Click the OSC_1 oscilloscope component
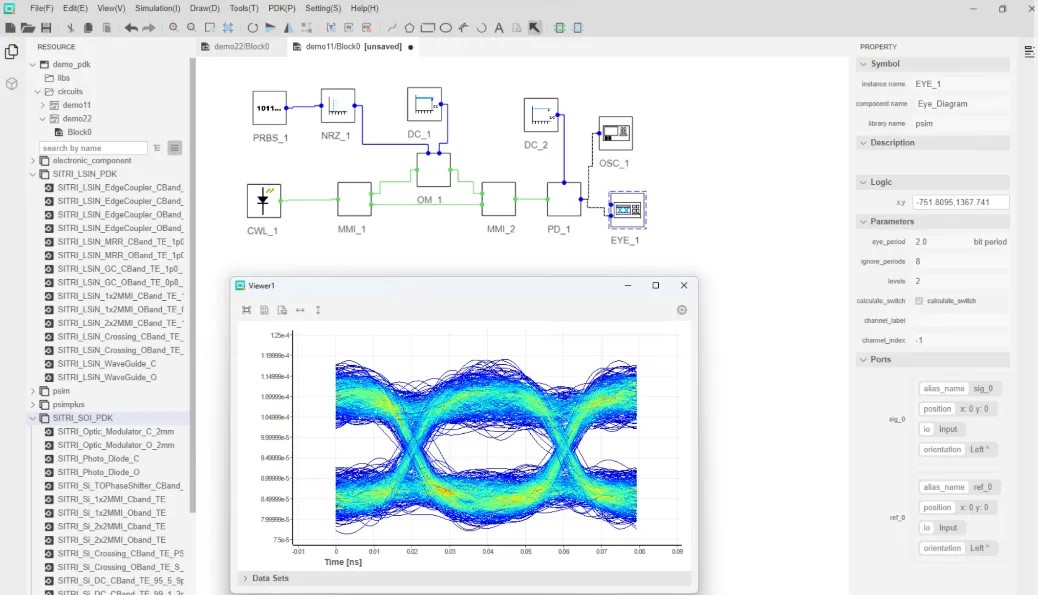This screenshot has width=1038, height=595. [615, 132]
